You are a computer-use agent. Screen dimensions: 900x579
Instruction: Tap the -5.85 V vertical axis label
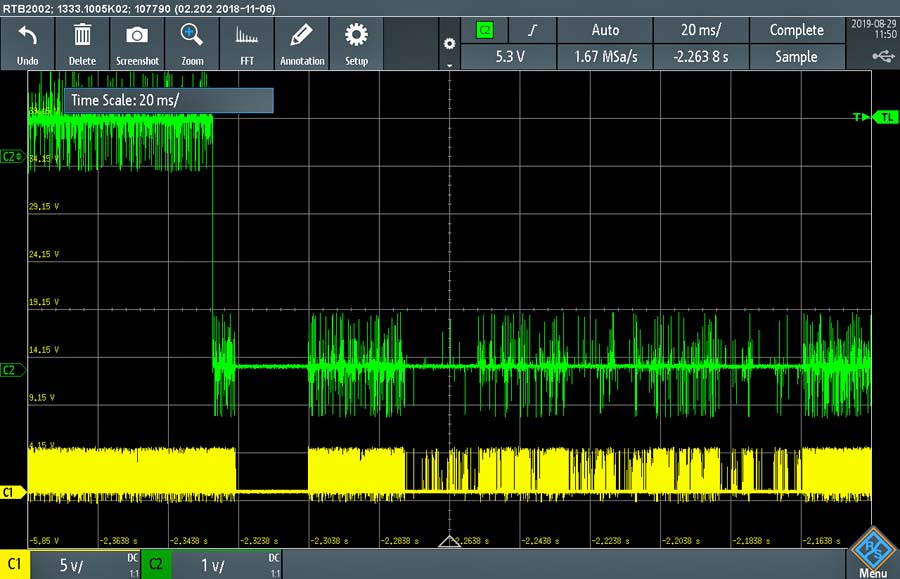tap(44, 541)
